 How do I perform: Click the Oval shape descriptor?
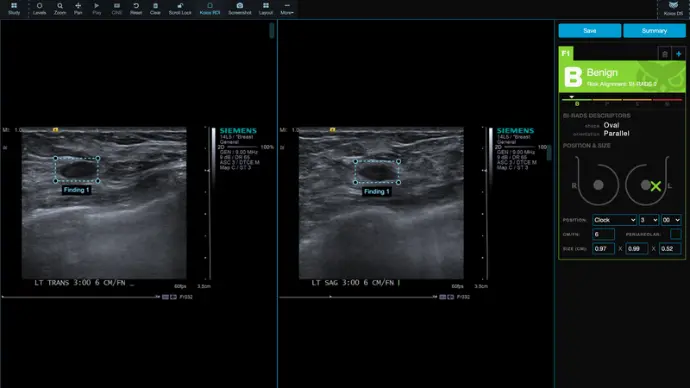(611, 125)
